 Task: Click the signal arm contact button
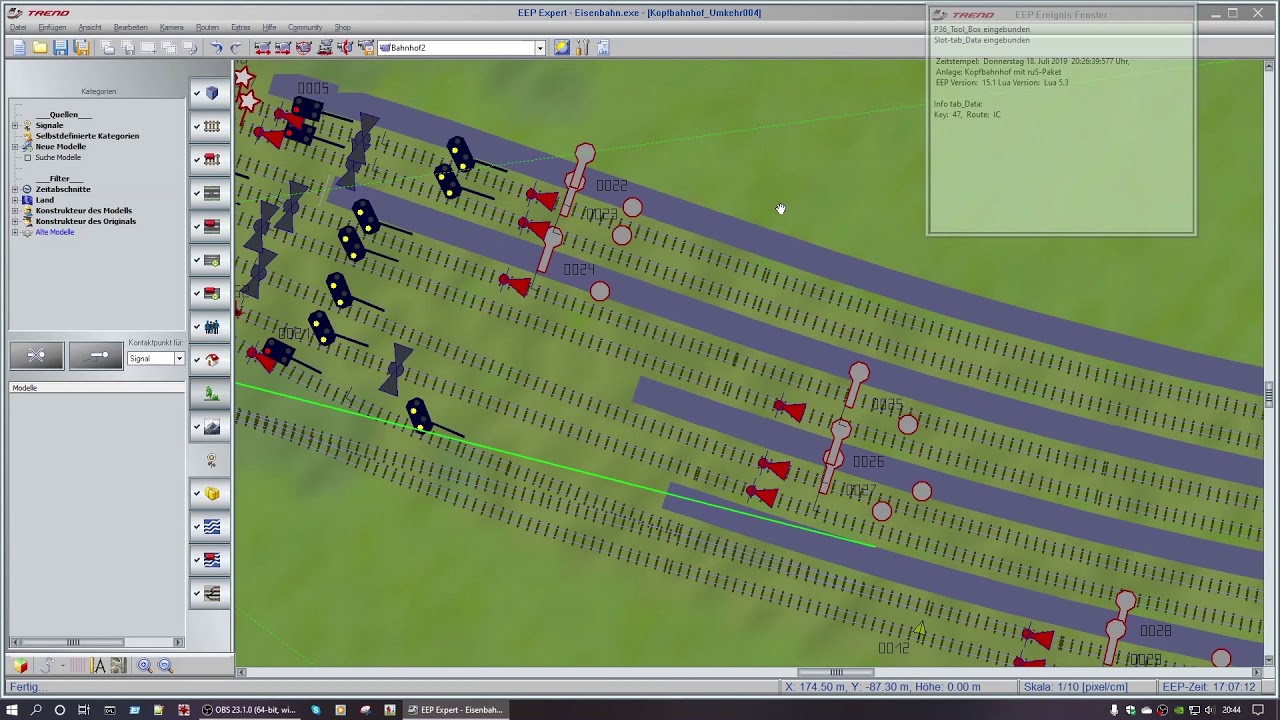pyautogui.click(x=96, y=355)
